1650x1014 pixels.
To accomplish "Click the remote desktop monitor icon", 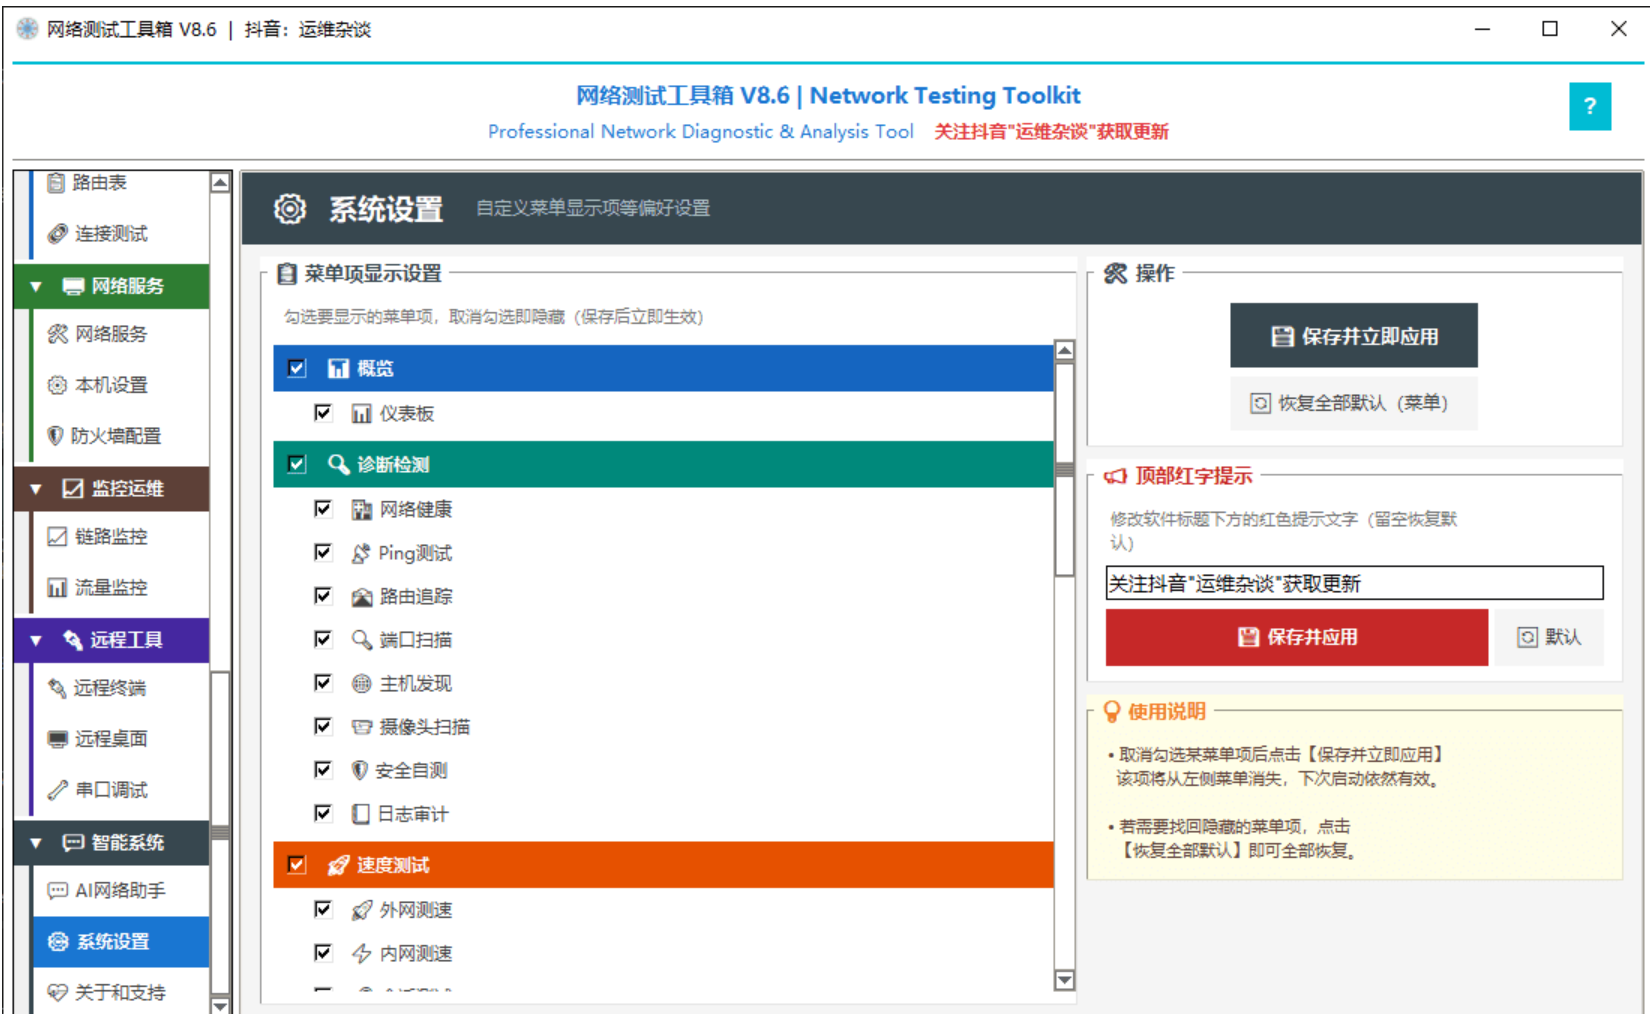I will (x=58, y=739).
